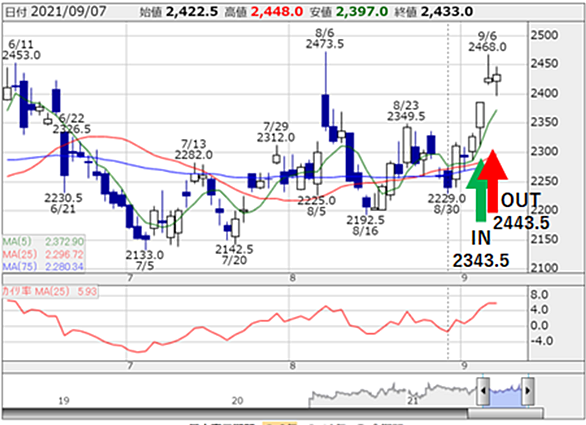Click the -4.0 deviation axis label
This screenshot has width=586, height=425.
pyautogui.click(x=541, y=341)
